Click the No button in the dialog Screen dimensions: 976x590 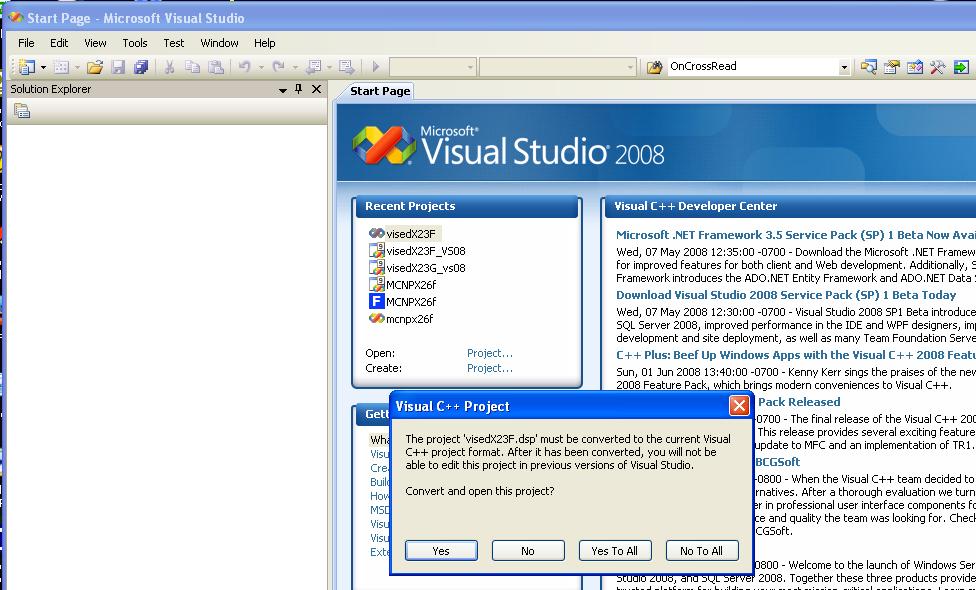pos(528,551)
